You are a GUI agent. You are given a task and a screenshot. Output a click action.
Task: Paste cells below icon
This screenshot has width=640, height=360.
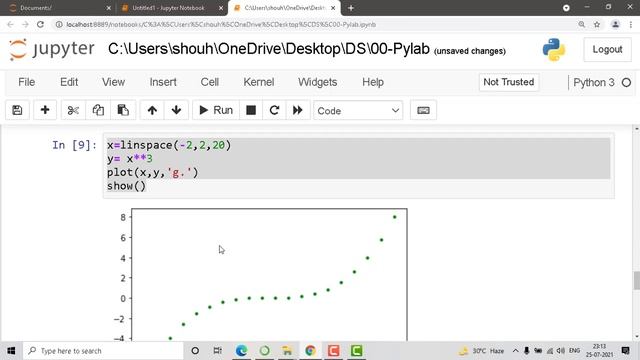pos(123,110)
